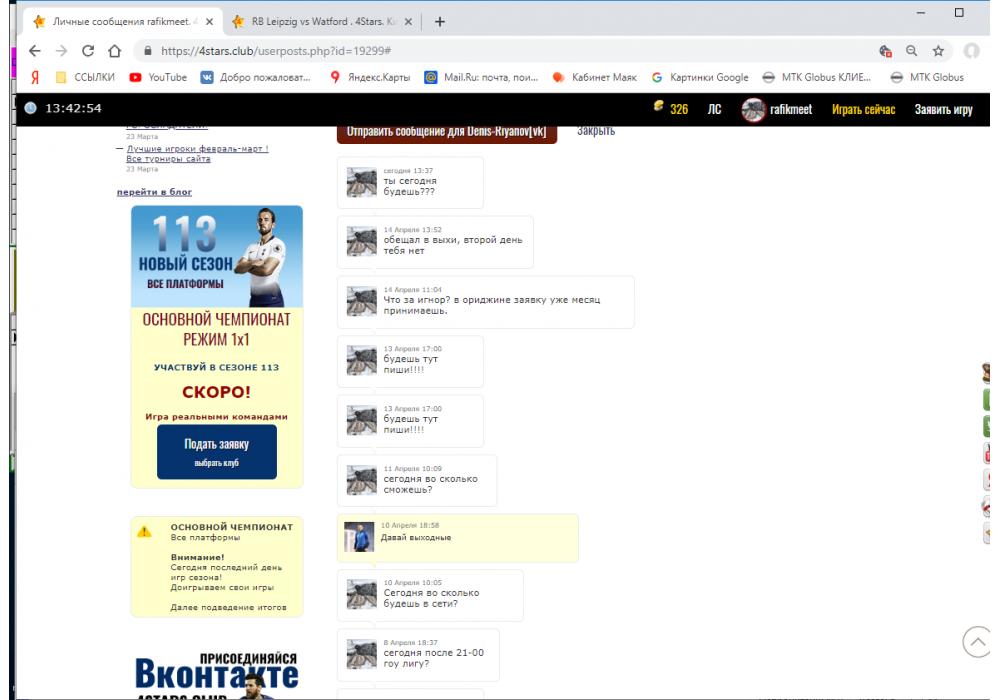
Task: Bookmark this page with the star icon
Action: [939, 50]
